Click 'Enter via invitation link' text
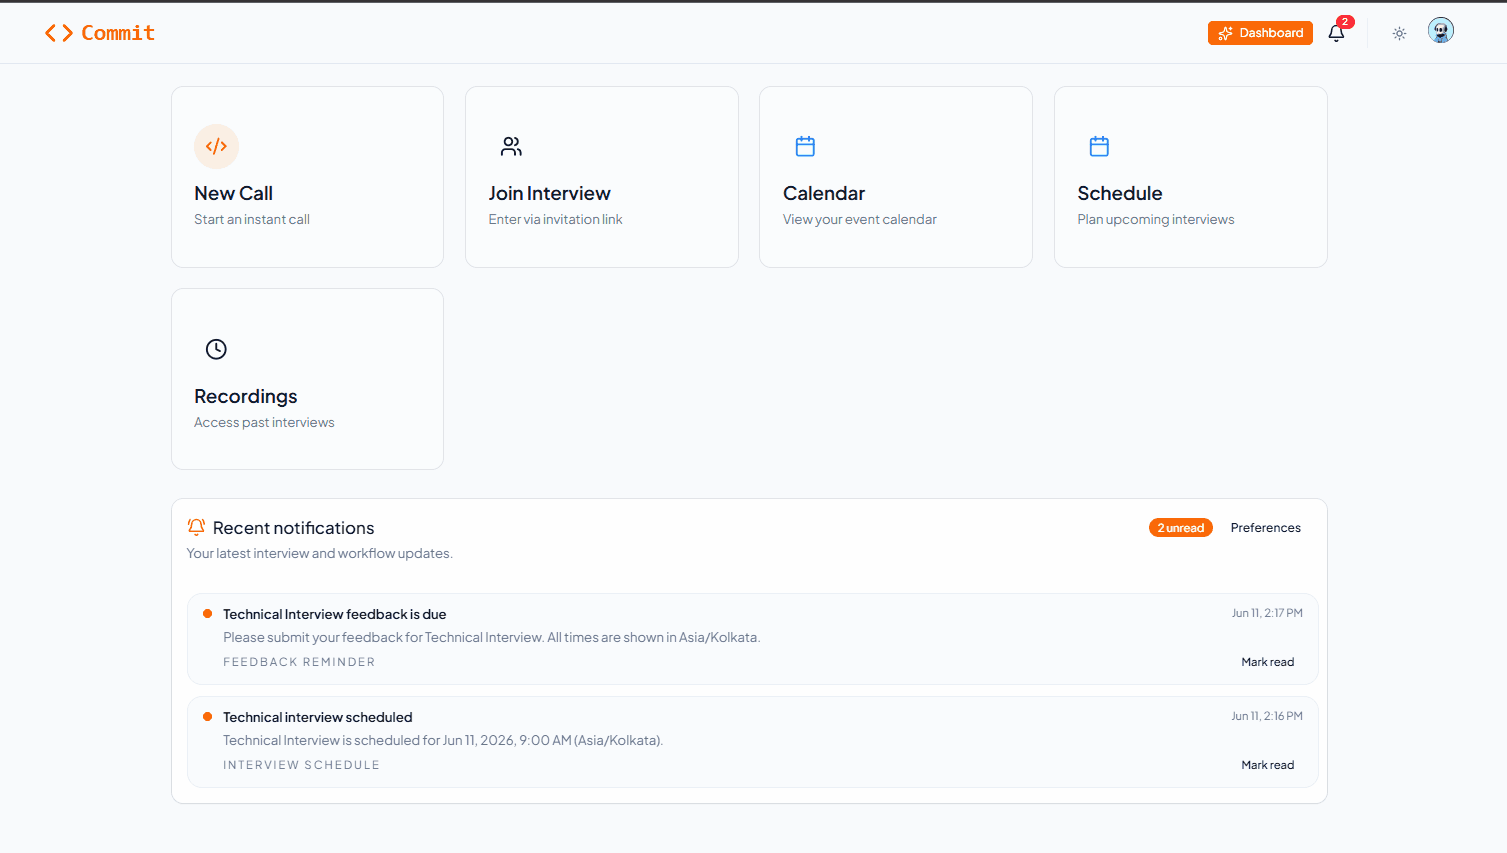 [x=555, y=219]
